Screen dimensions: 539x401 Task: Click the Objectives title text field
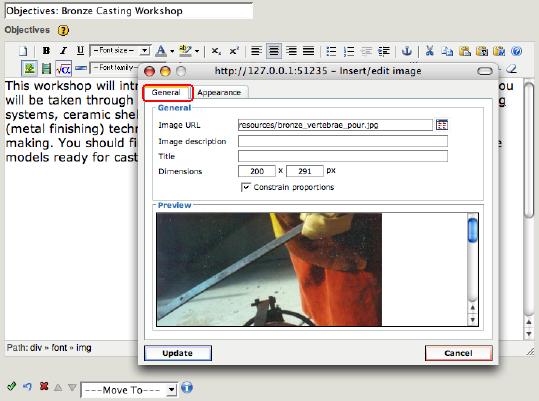tap(129, 11)
